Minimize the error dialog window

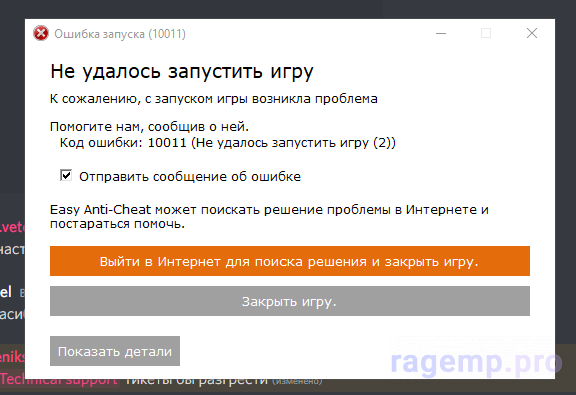(x=441, y=33)
